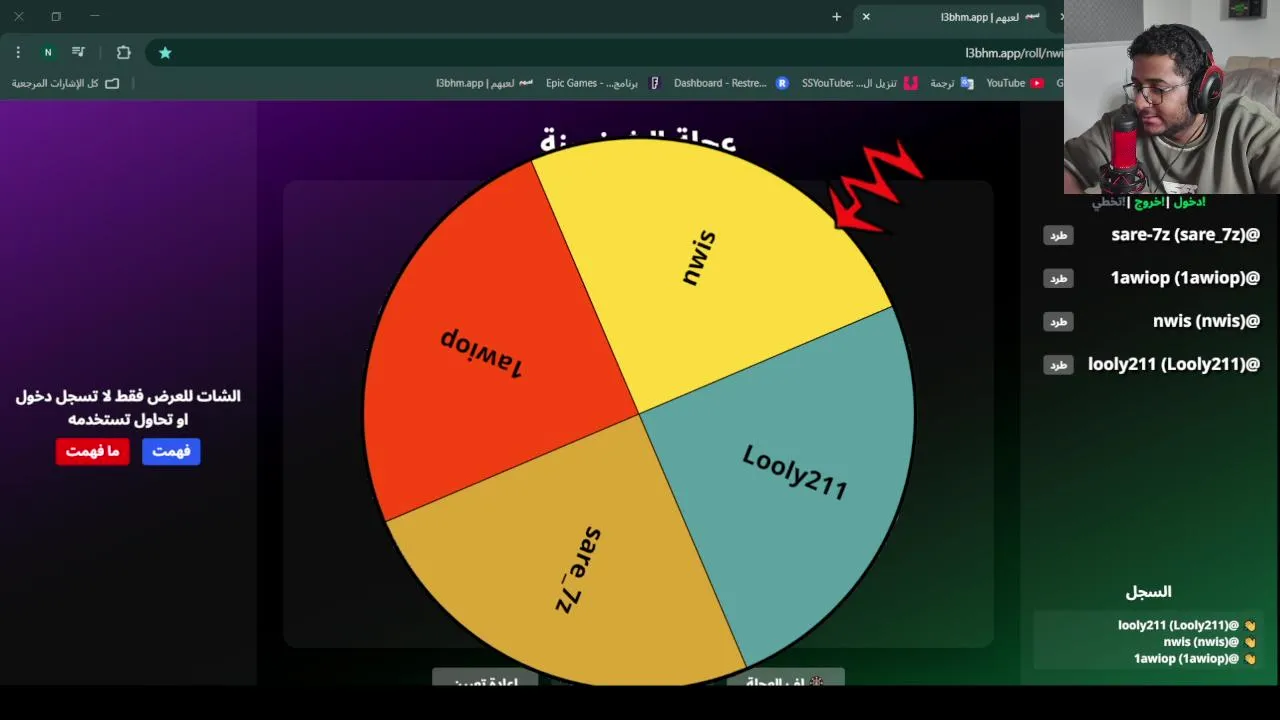Screen dimensions: 1280x720
Task: Open the Dashboard - Restream bookmark
Action: pos(731,83)
